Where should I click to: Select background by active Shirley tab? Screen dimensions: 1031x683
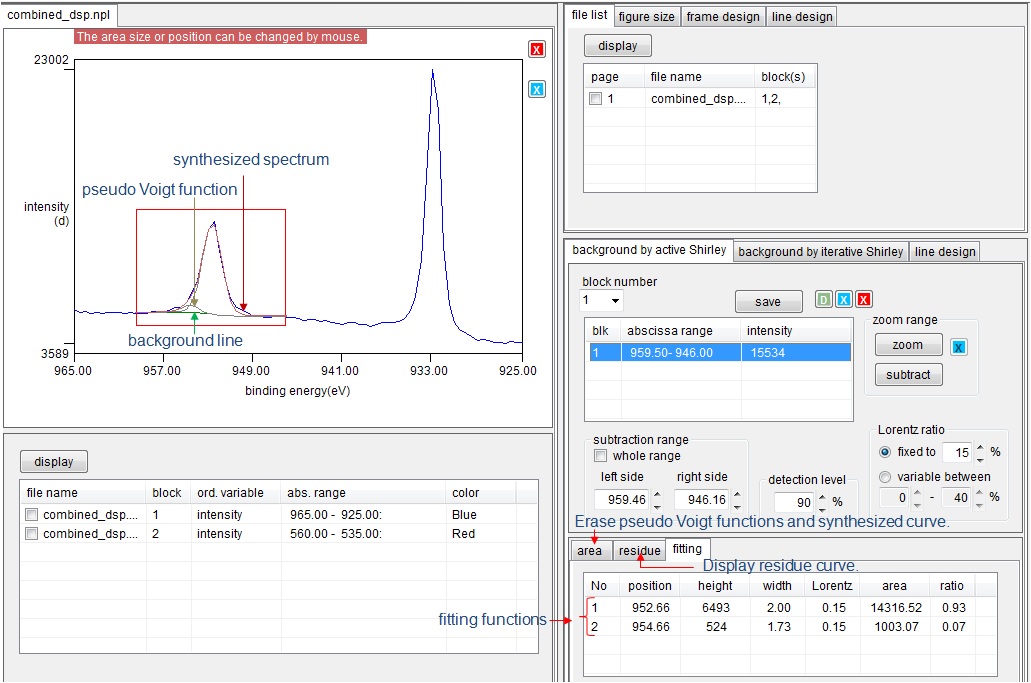[x=649, y=250]
